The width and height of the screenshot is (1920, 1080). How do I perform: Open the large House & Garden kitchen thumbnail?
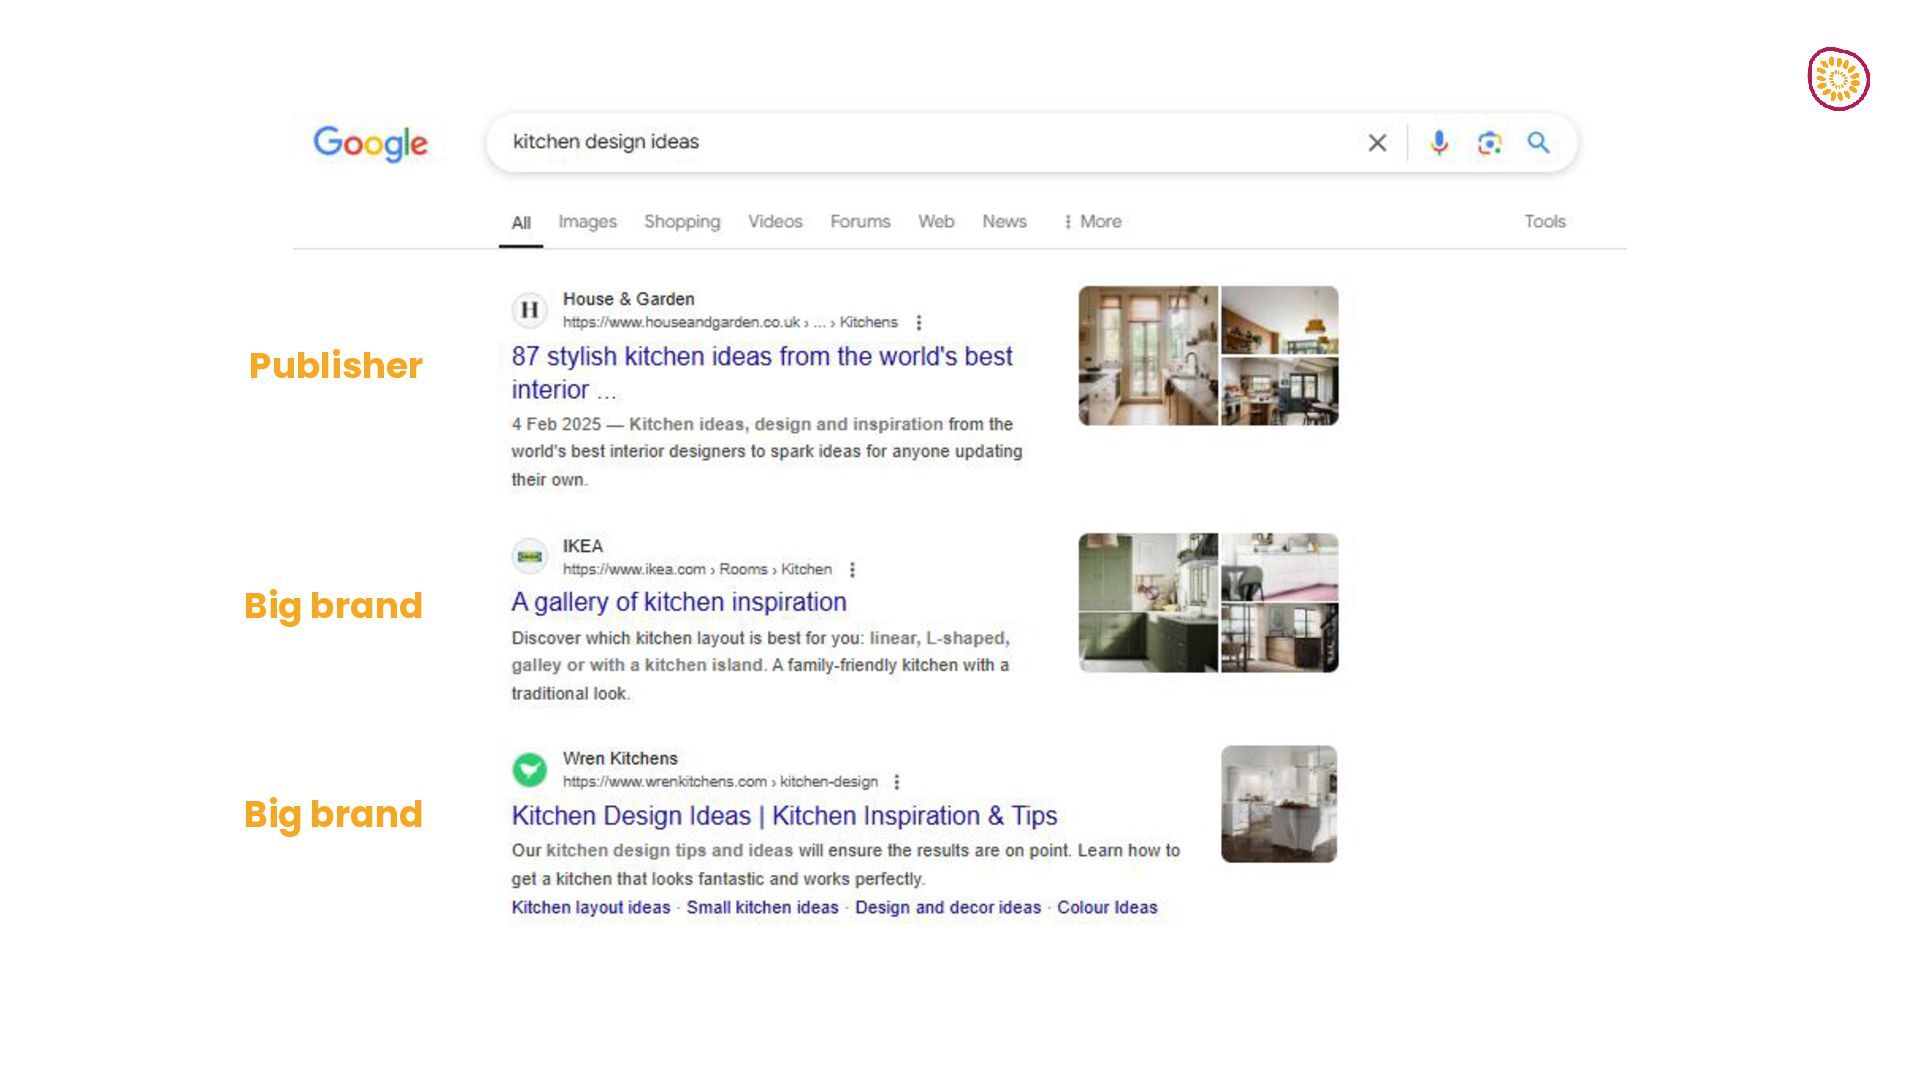1148,356
